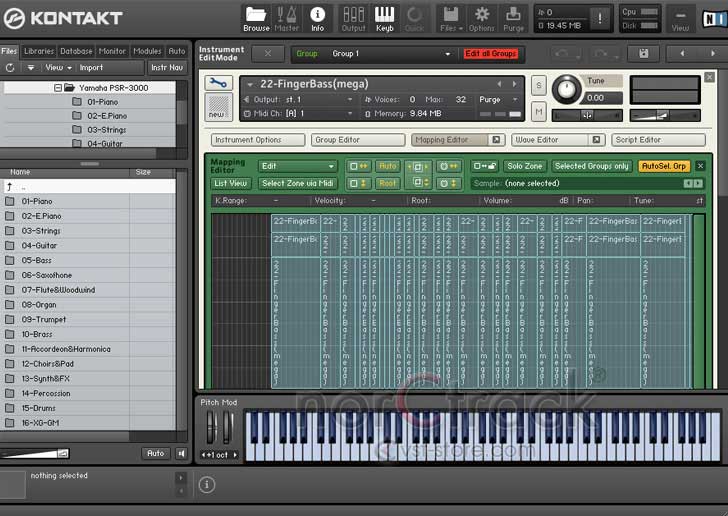
Task: Collapse the Yamaha PSR-3000 folder tree
Action: 58,88
